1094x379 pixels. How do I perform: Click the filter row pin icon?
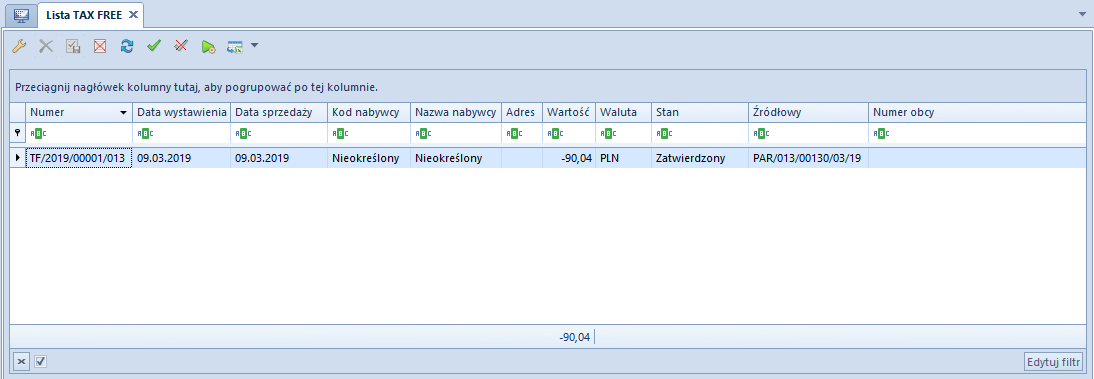(x=17, y=133)
